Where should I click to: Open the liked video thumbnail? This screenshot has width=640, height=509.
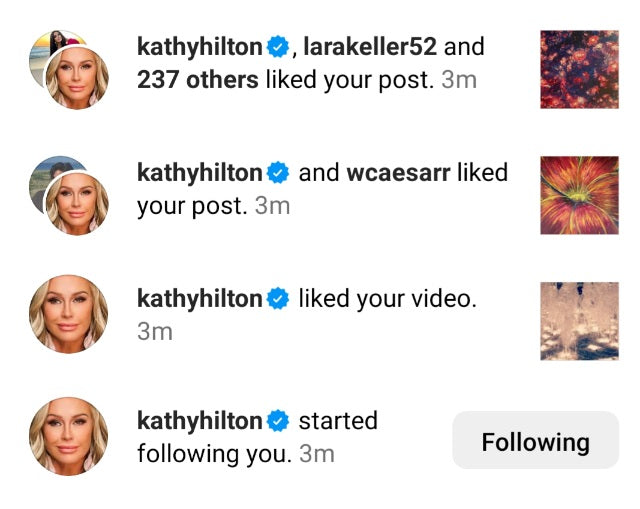point(579,321)
